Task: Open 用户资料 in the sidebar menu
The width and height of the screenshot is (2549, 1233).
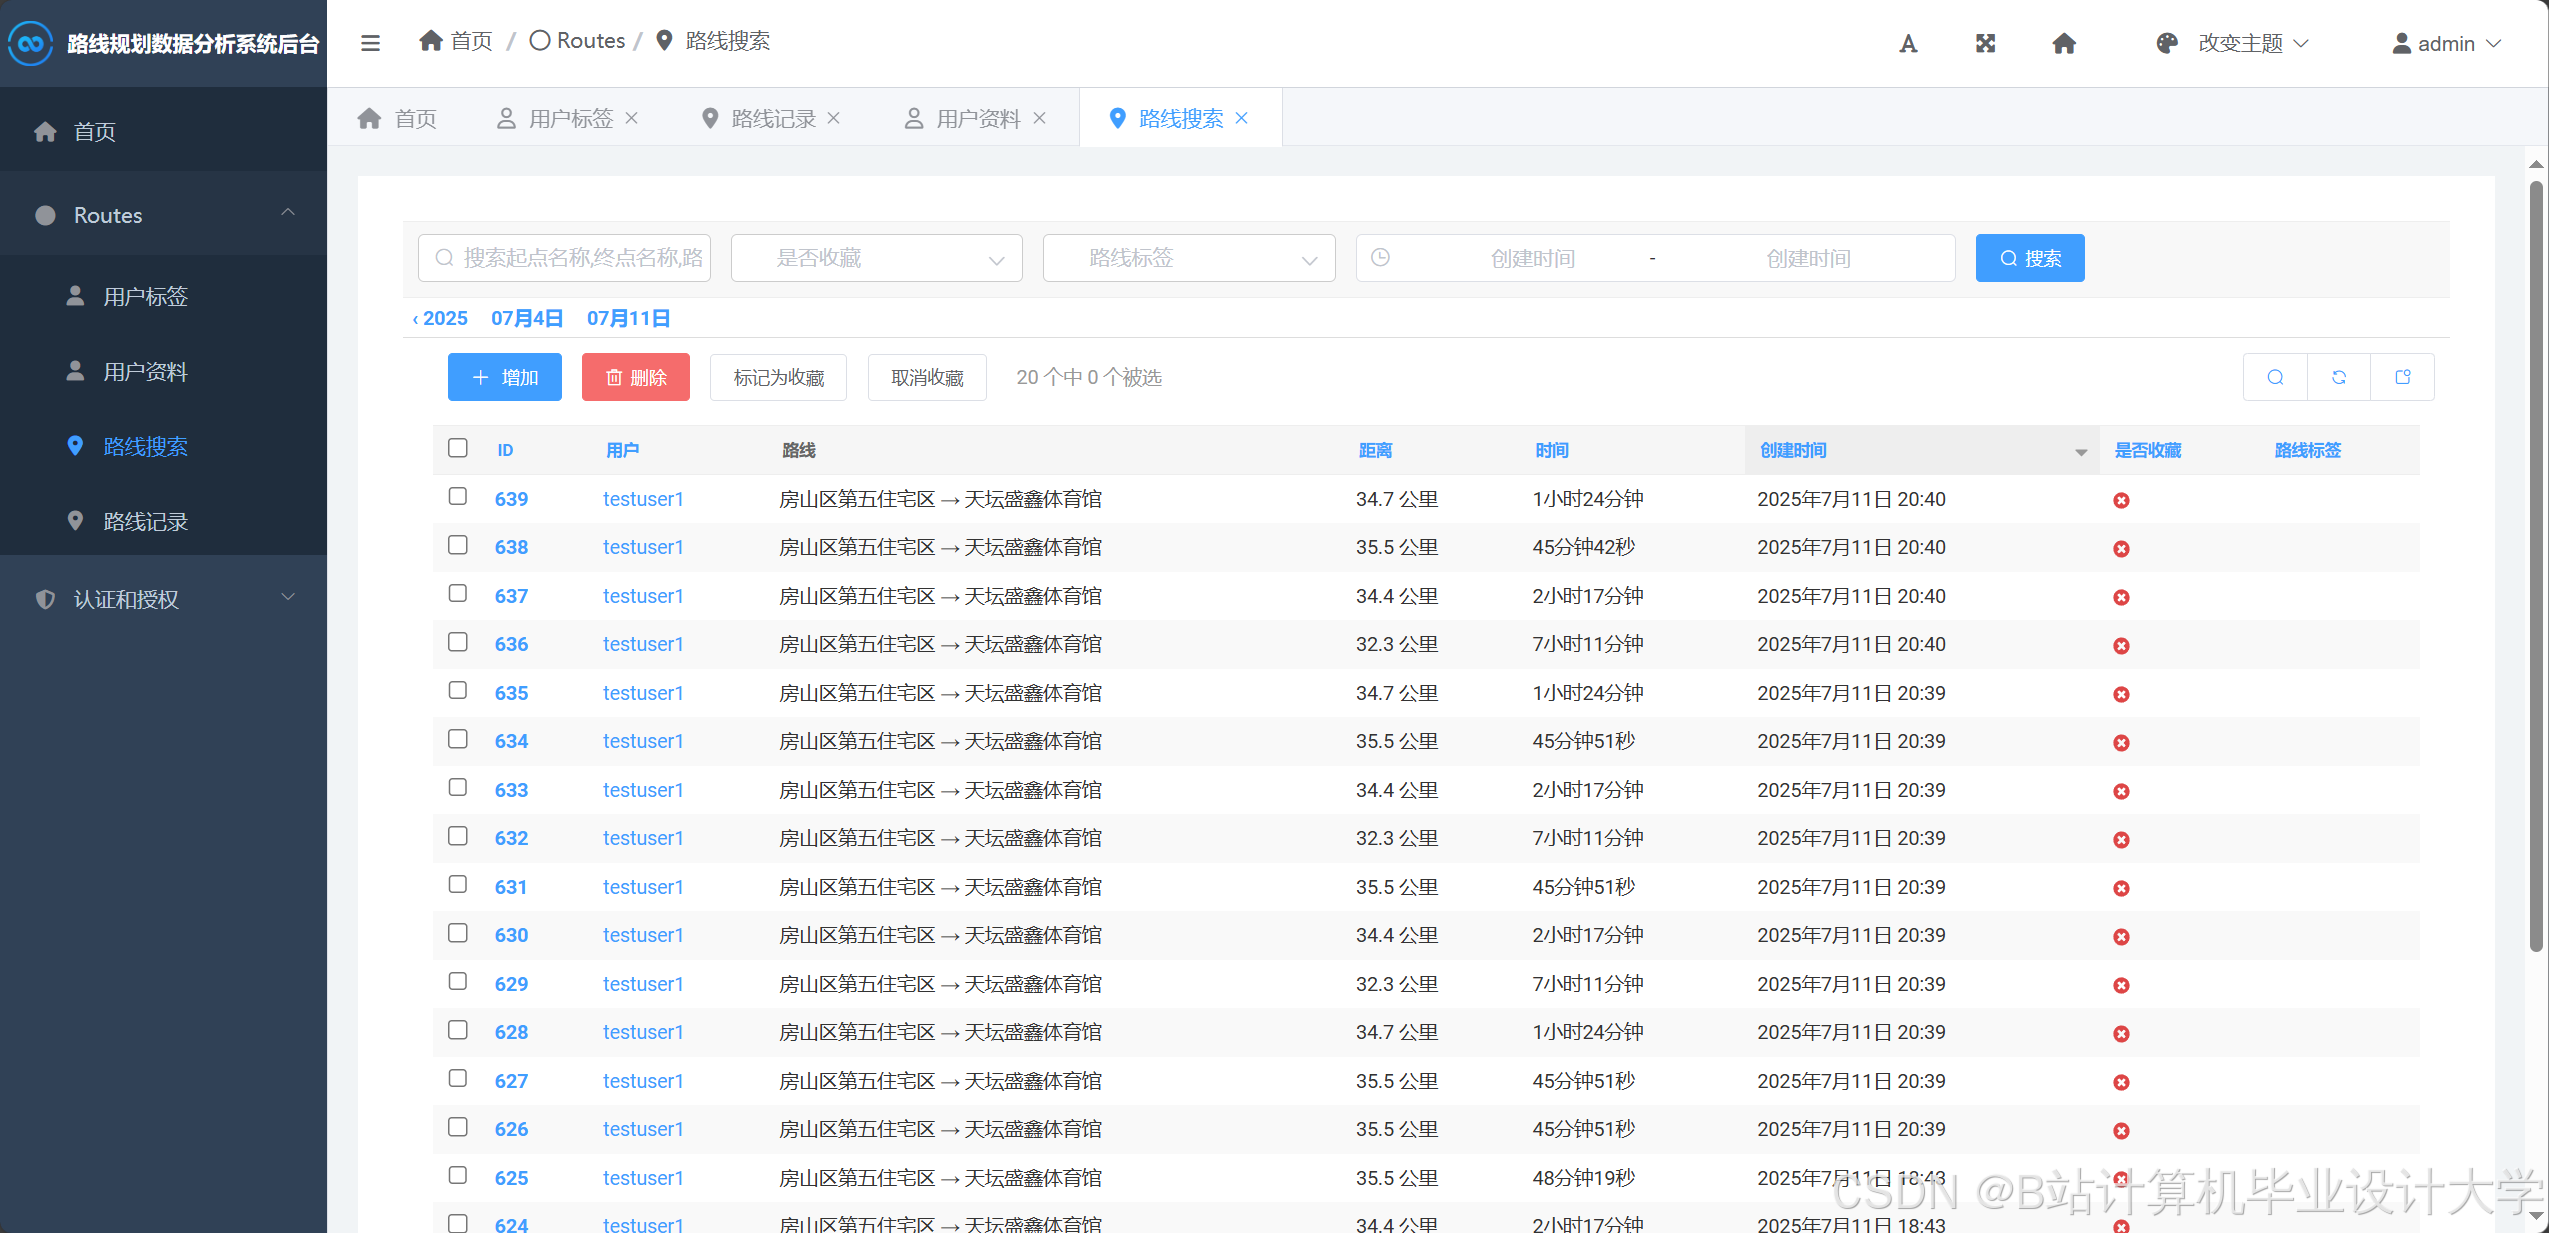Action: point(145,372)
